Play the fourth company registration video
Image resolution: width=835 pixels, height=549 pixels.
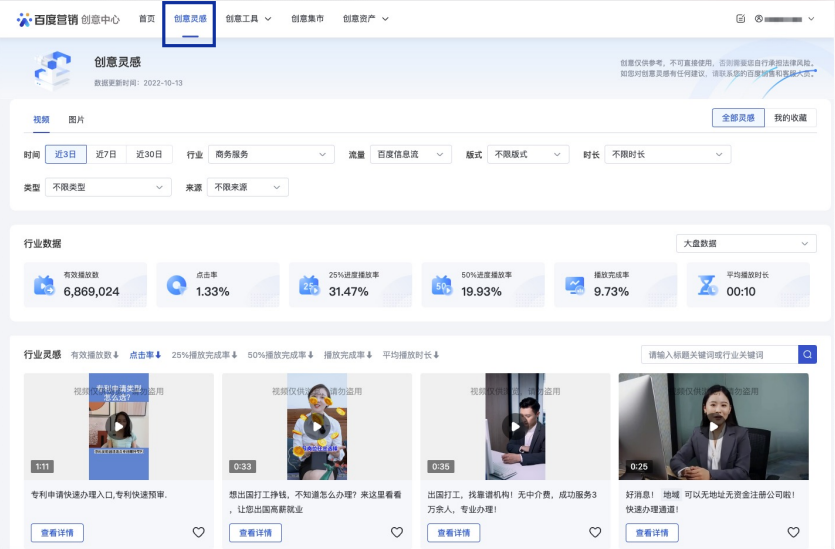click(x=713, y=427)
